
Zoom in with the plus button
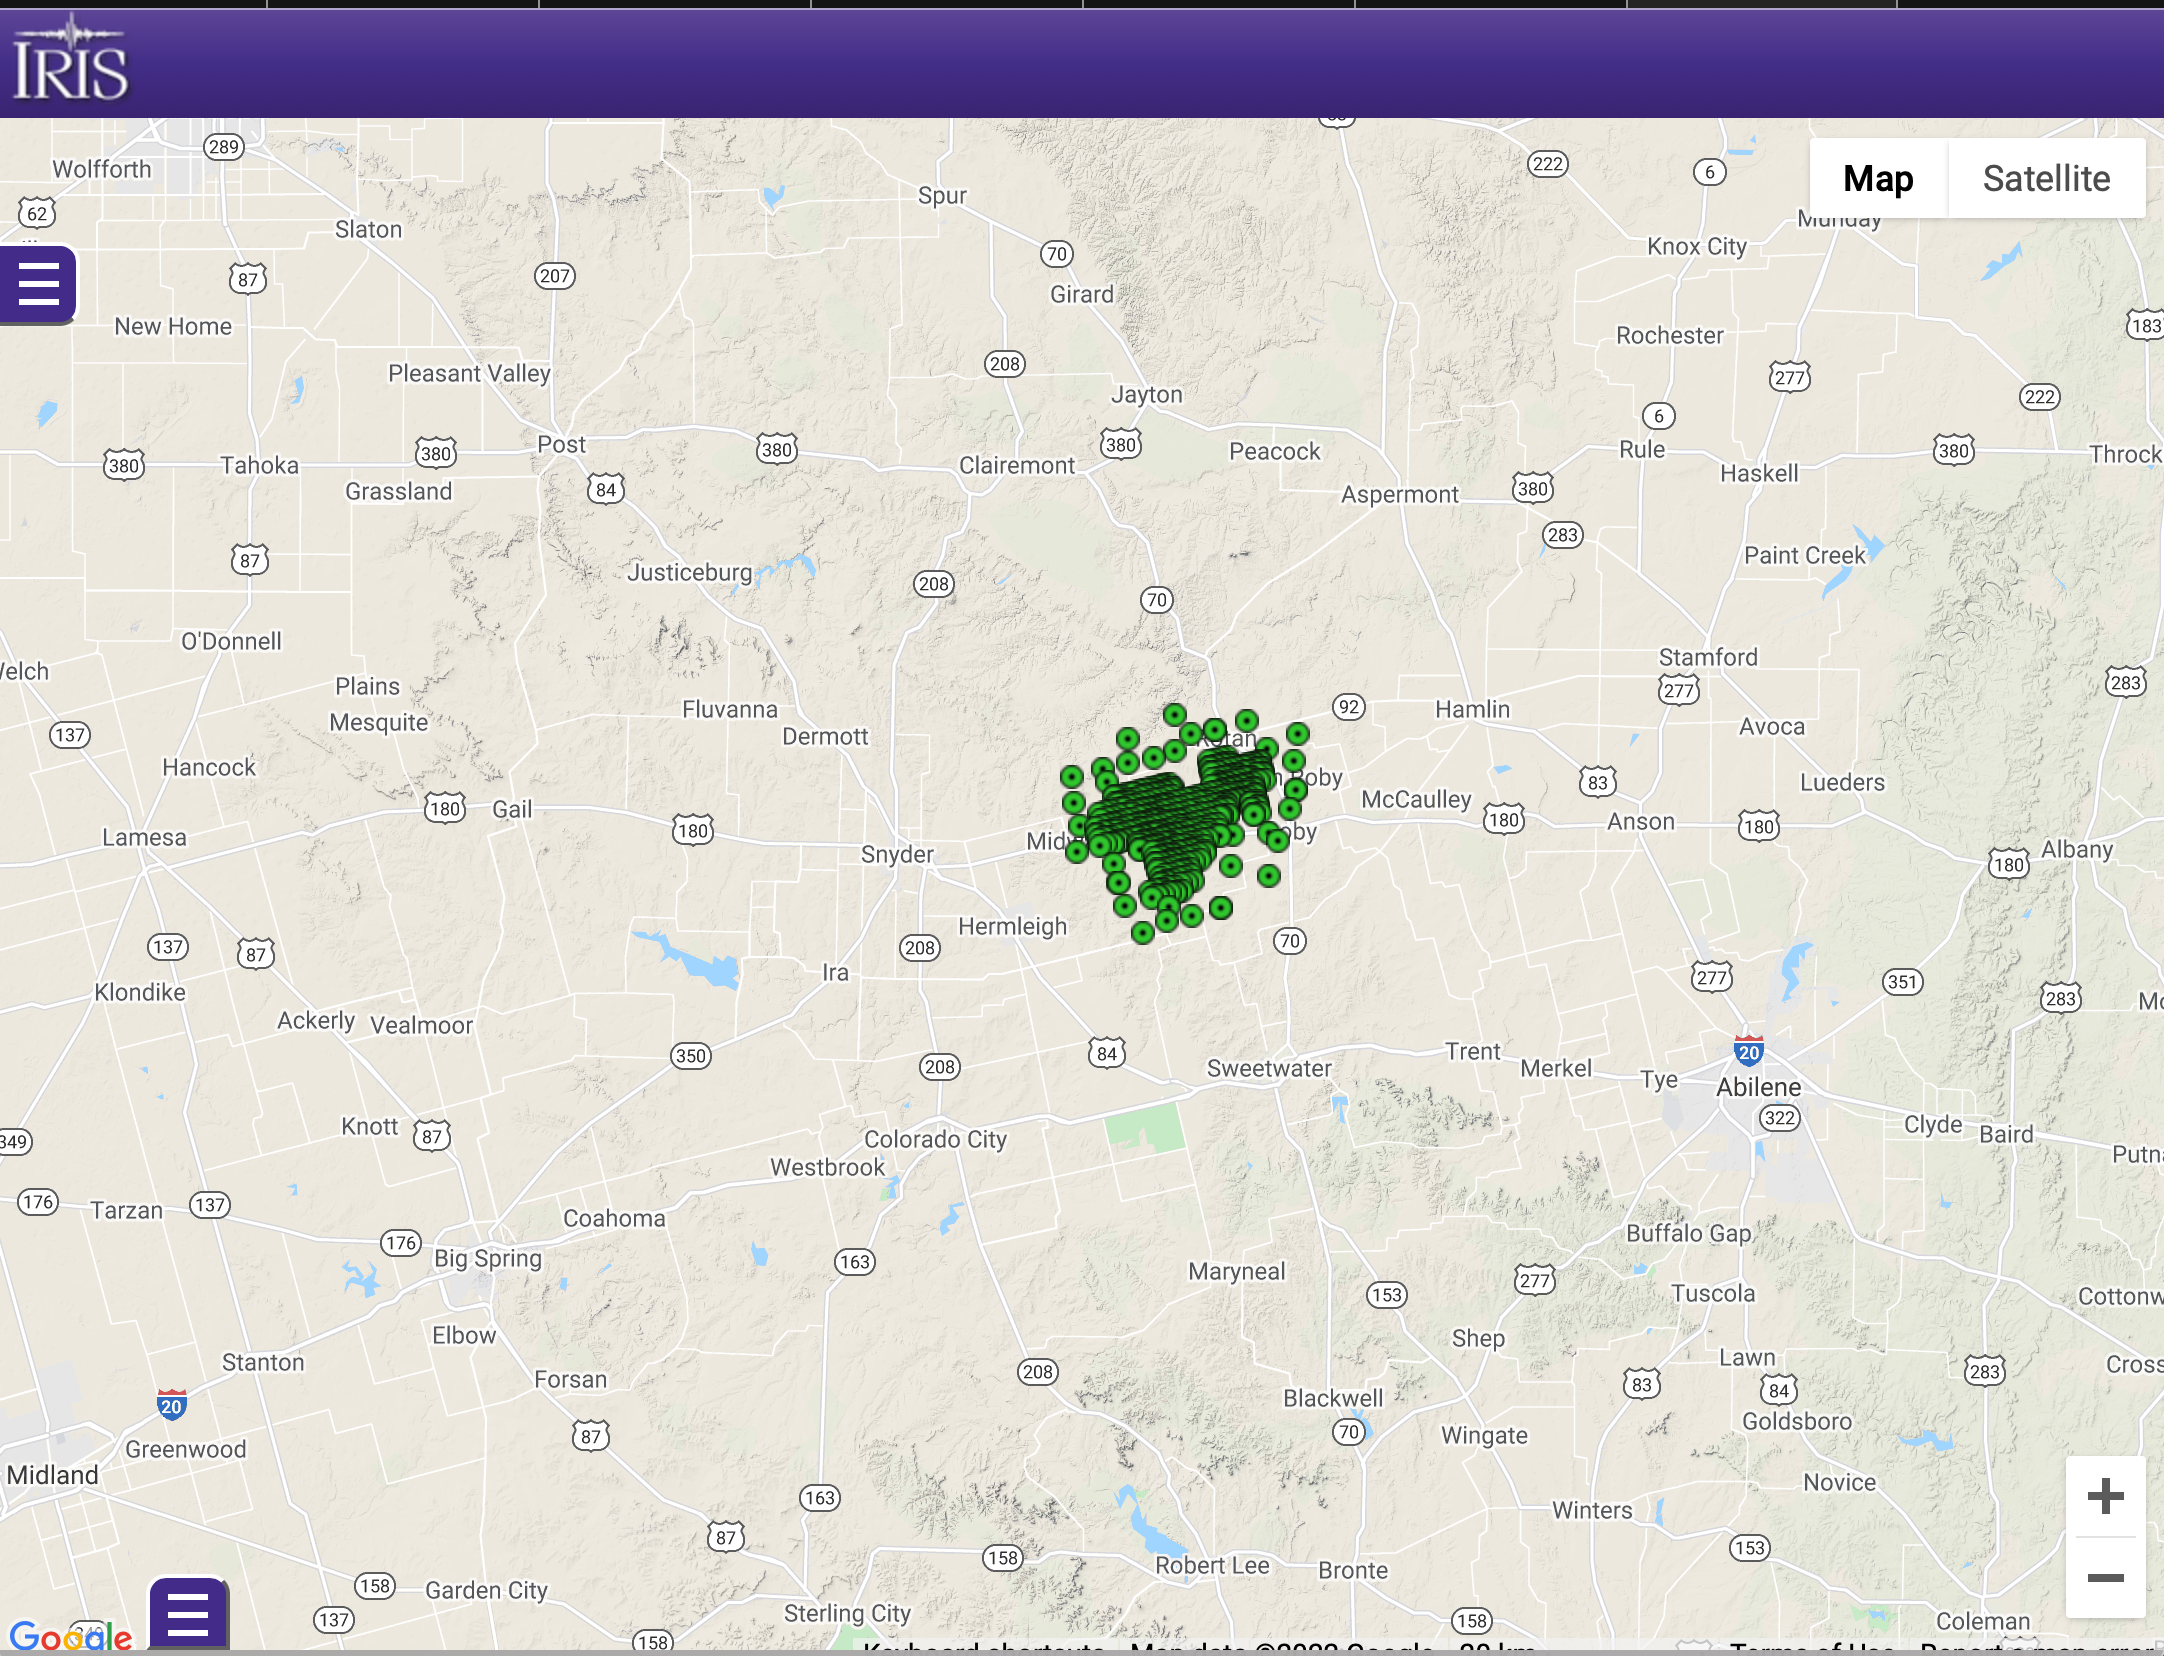2105,1496
